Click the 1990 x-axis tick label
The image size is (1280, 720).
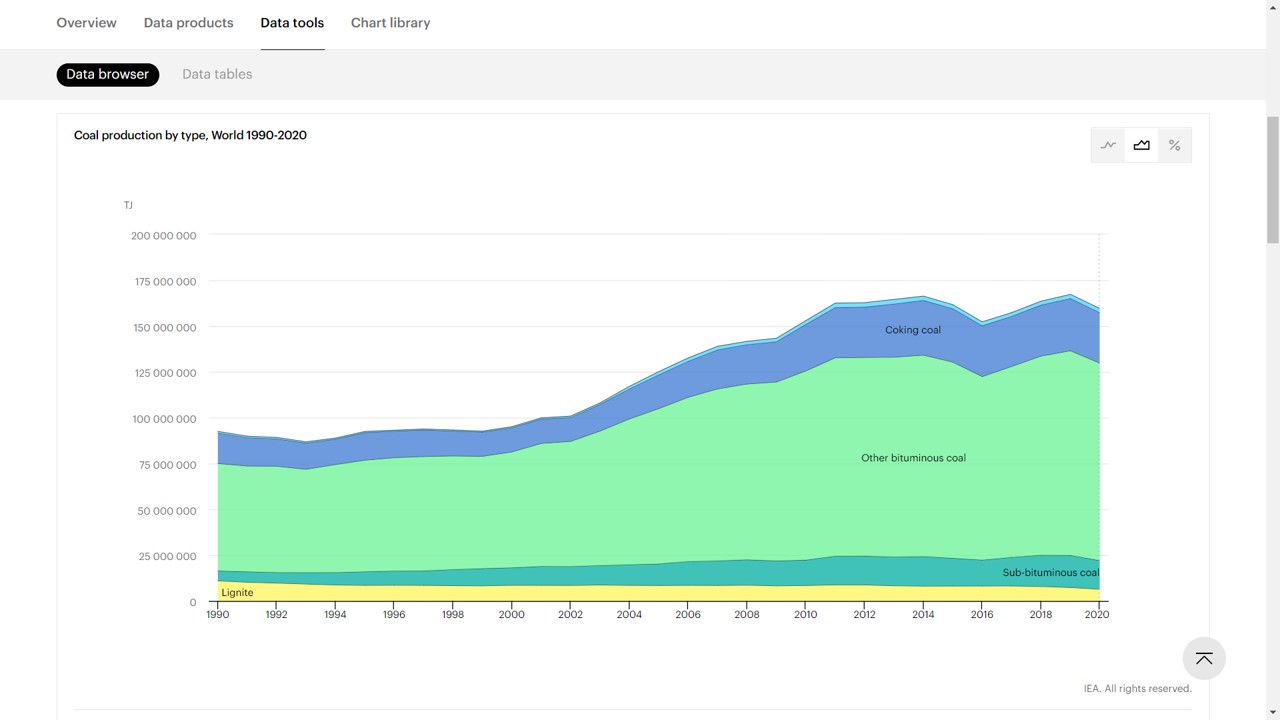tap(217, 615)
